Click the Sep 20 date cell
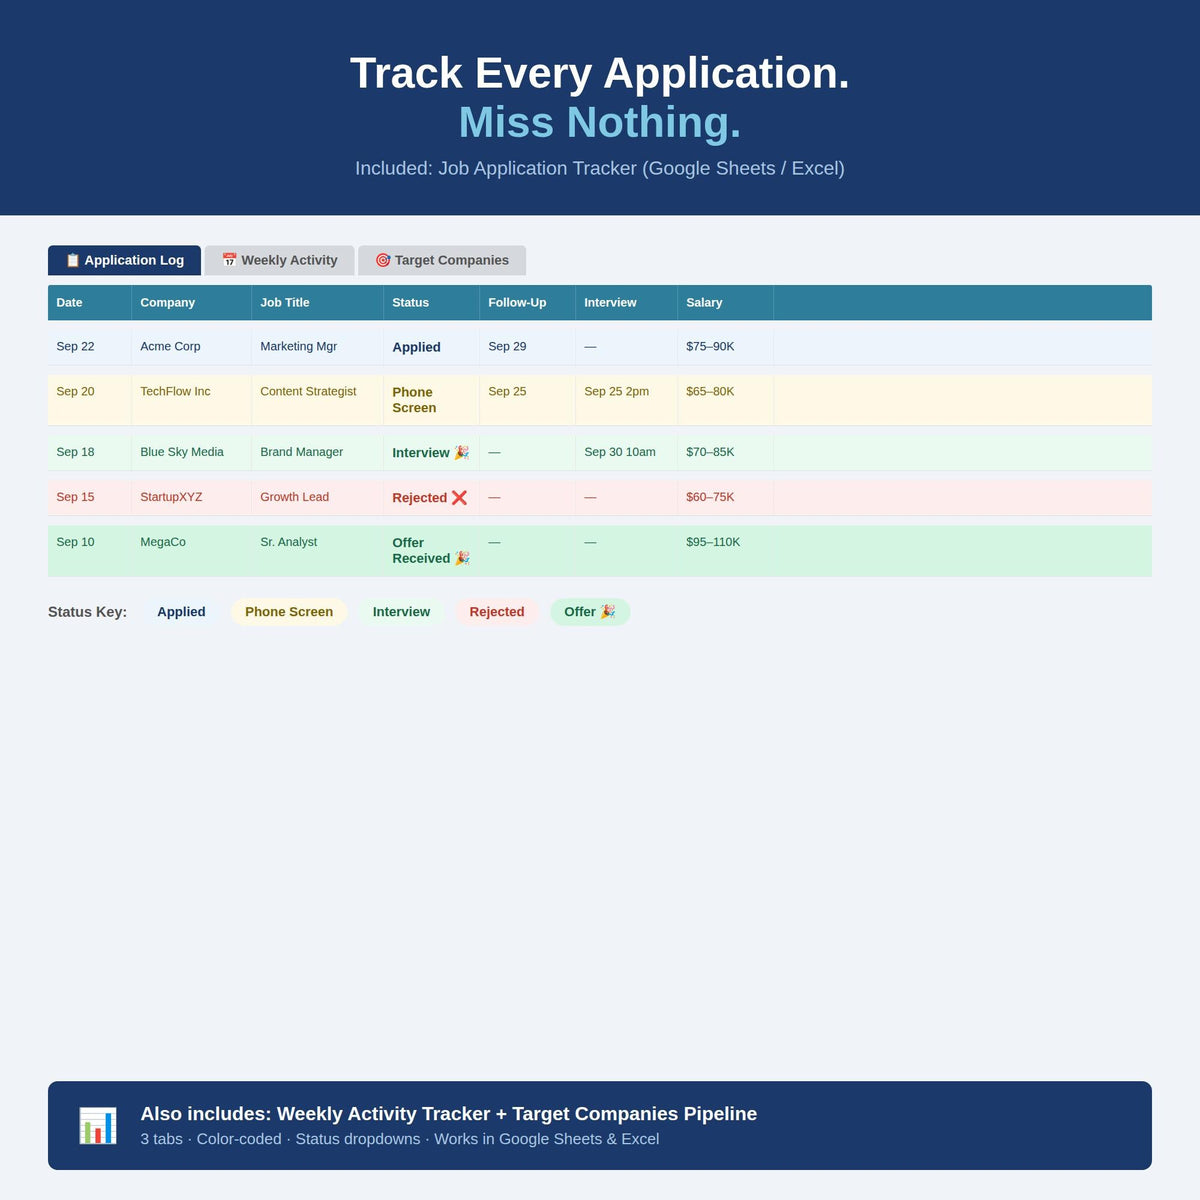 (x=90, y=400)
